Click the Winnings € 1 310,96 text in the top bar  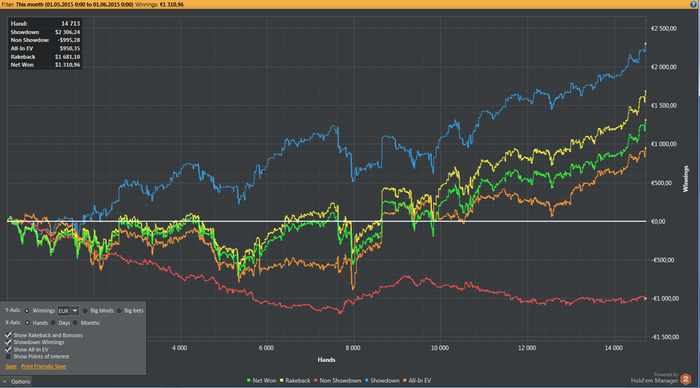point(159,4)
